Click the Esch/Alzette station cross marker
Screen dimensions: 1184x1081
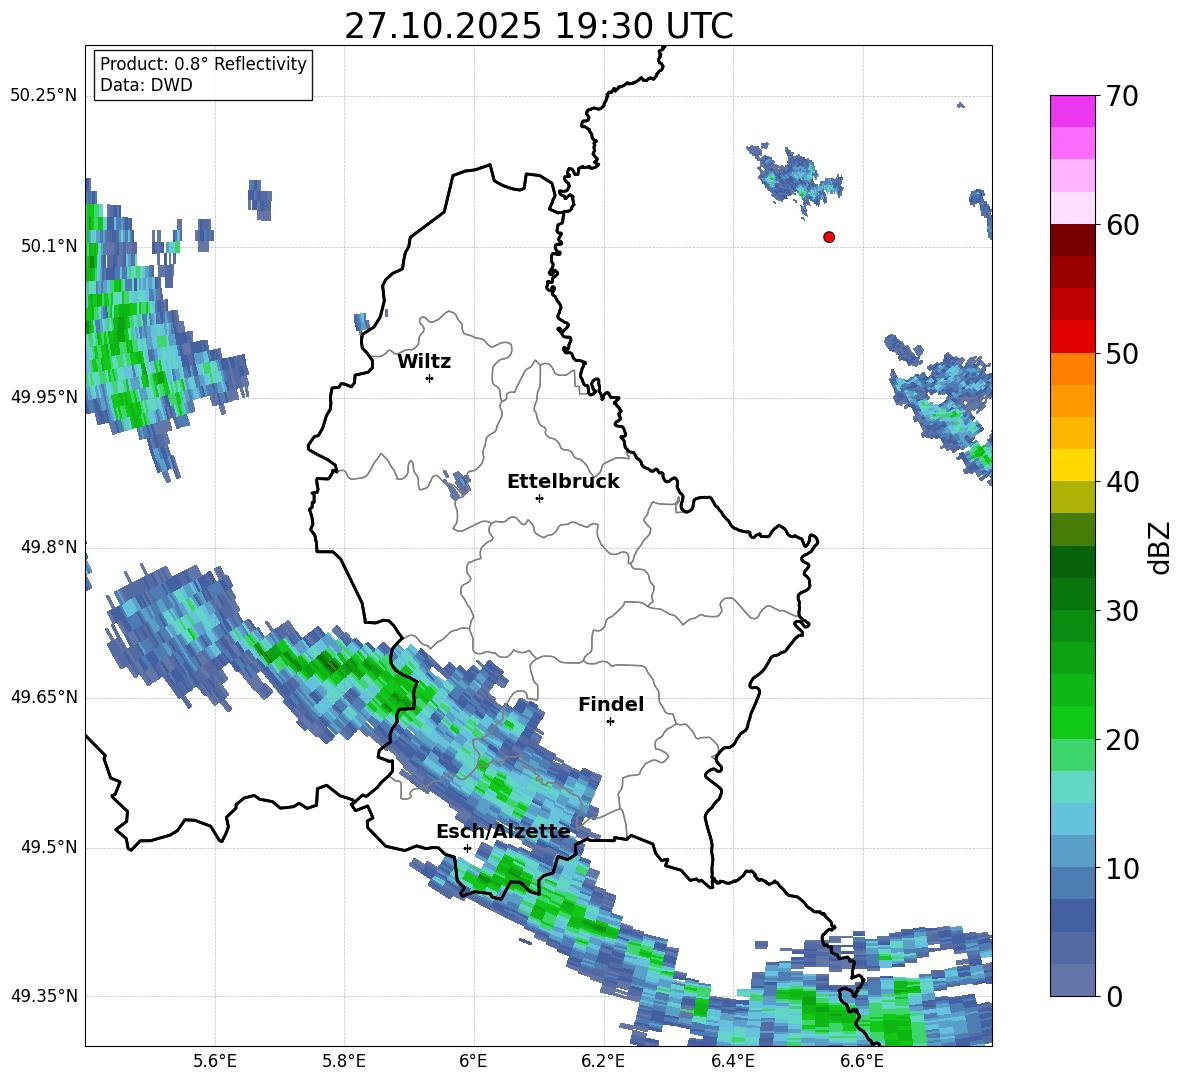[467, 848]
